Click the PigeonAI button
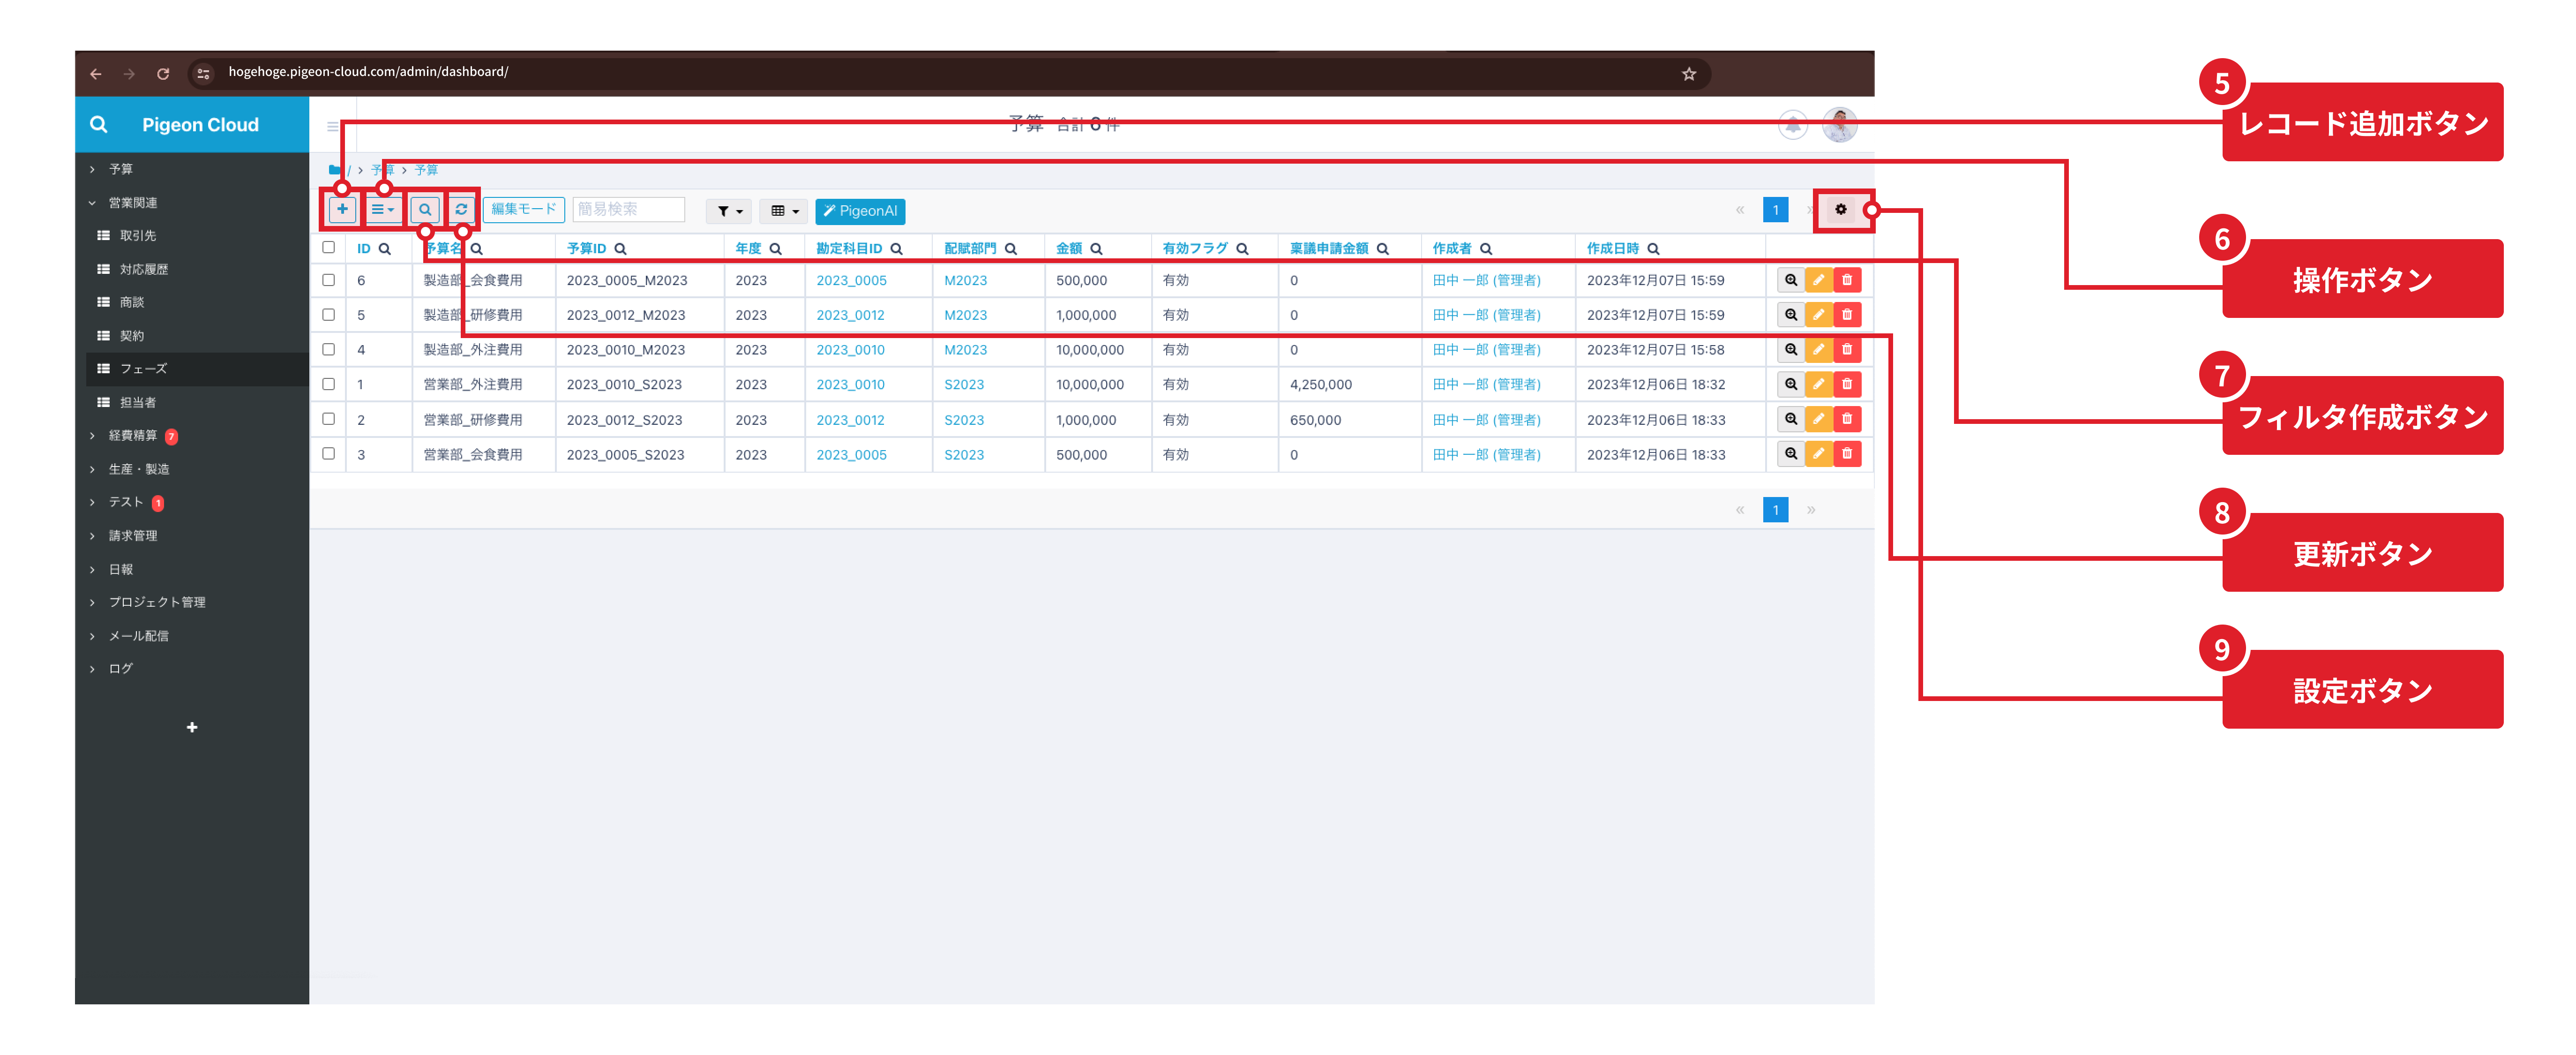Viewport: 2576px width, 1055px height. click(x=860, y=211)
